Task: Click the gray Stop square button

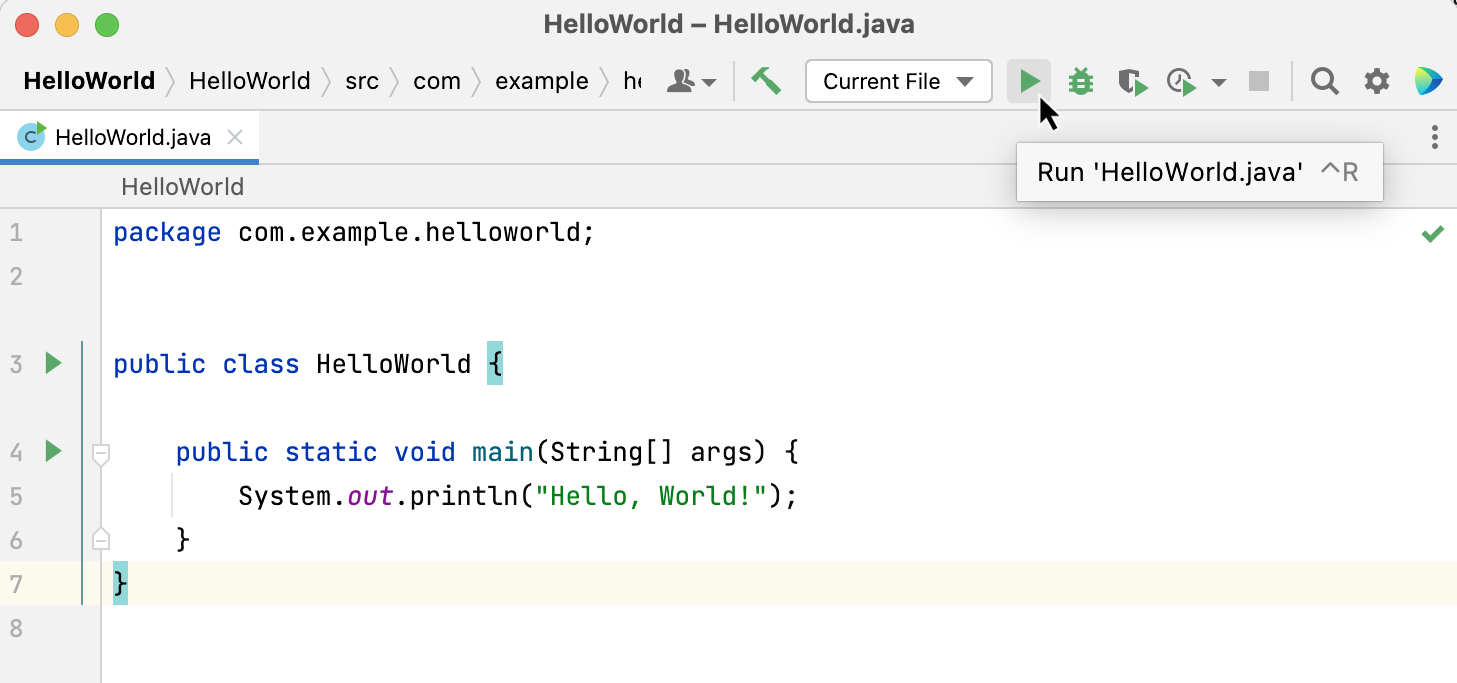Action: coord(1259,81)
